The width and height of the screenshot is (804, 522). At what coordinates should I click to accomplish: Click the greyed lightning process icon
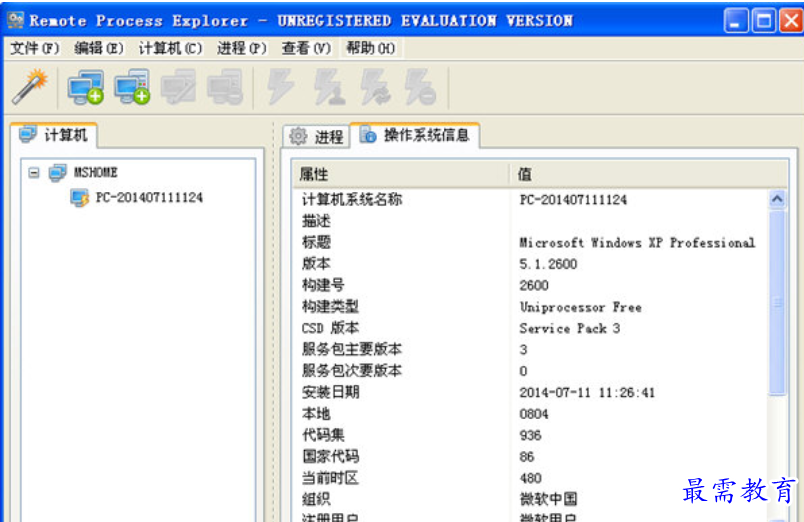click(281, 87)
